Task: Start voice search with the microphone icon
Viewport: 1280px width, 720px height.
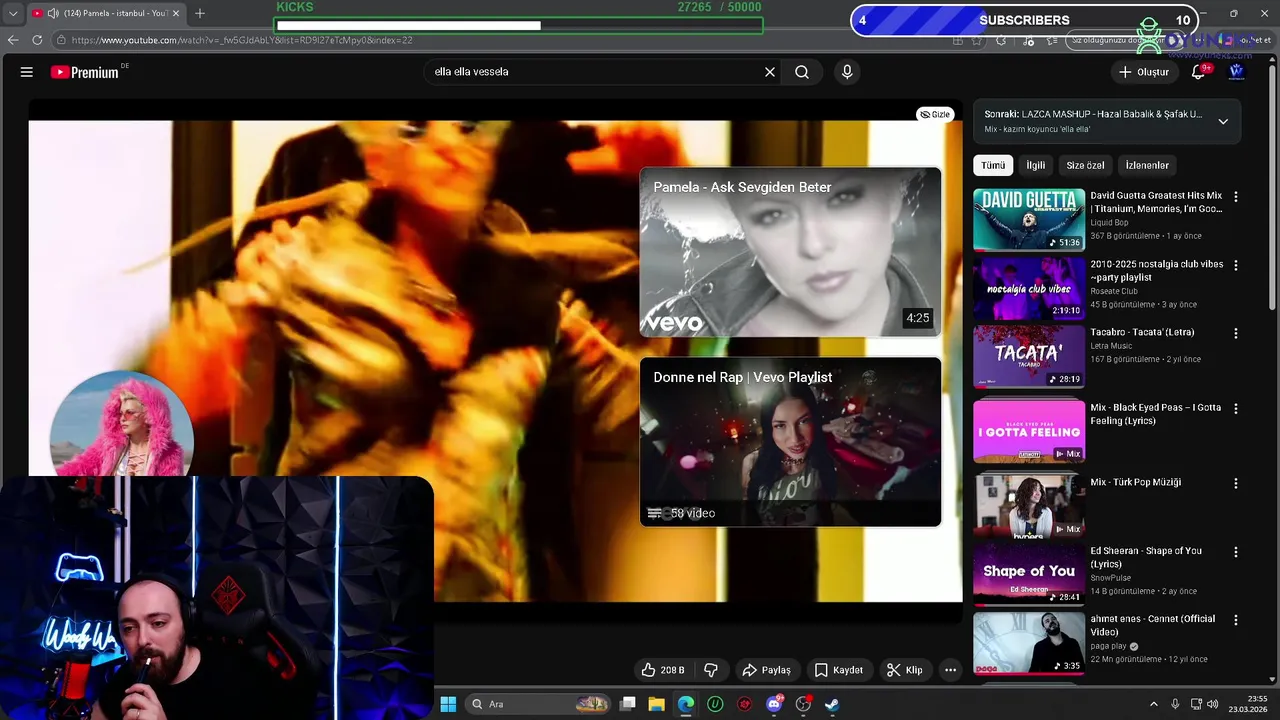Action: (x=847, y=72)
